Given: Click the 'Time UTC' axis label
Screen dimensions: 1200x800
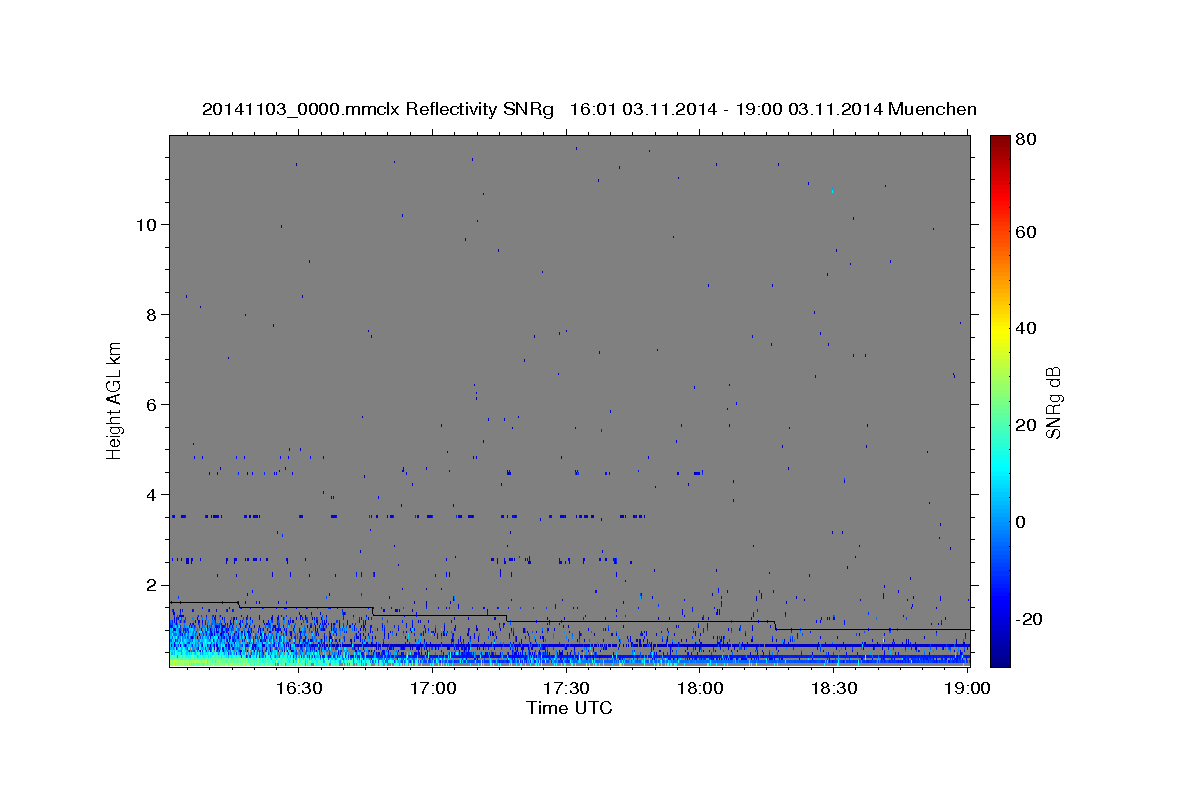Looking at the screenshot, I should click(569, 708).
